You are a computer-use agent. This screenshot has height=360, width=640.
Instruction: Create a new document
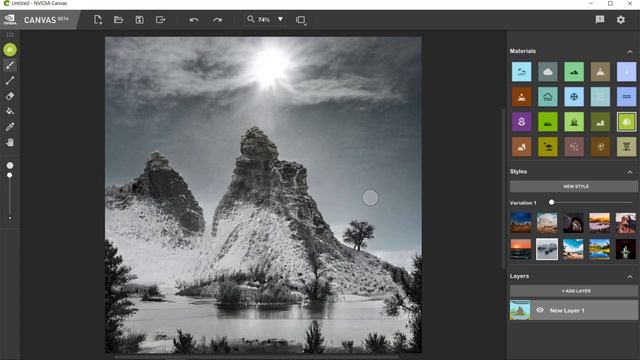[98, 20]
